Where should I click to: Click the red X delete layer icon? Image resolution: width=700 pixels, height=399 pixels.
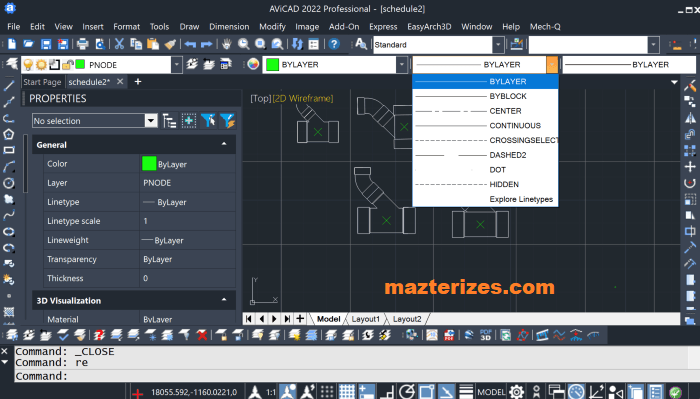202,335
